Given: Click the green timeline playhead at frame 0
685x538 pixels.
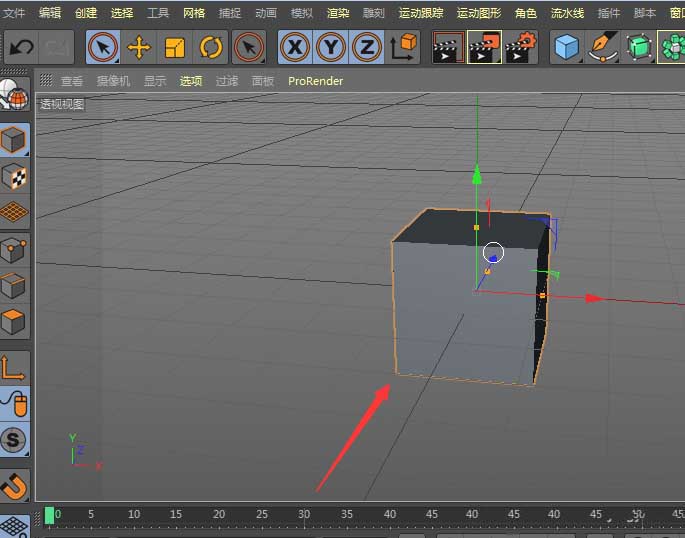Looking at the screenshot, I should [x=49, y=515].
